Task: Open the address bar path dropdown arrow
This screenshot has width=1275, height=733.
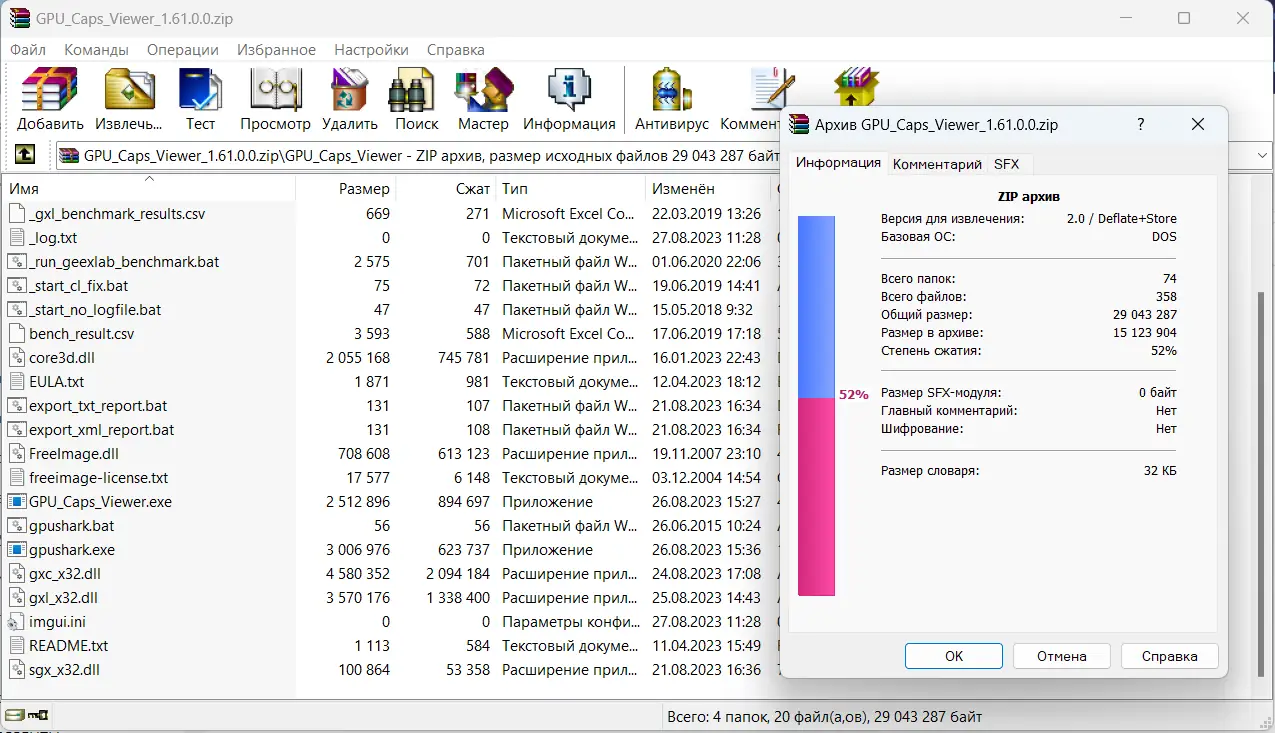Action: (1262, 155)
